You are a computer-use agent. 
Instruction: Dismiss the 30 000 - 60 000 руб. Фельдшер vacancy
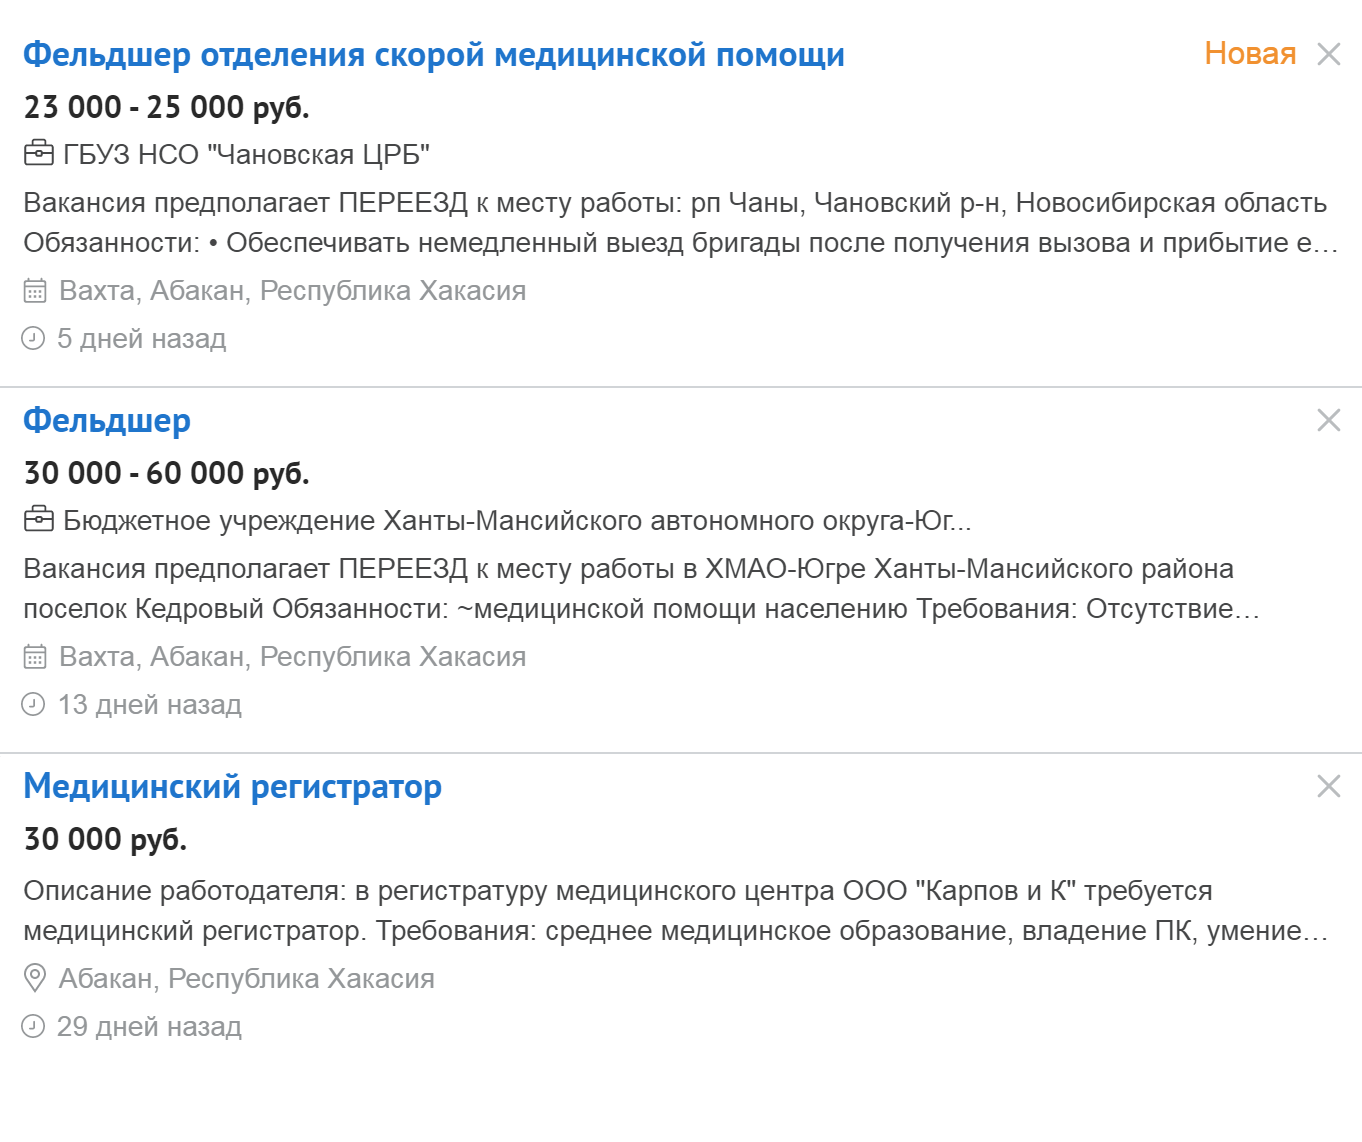click(x=1329, y=420)
